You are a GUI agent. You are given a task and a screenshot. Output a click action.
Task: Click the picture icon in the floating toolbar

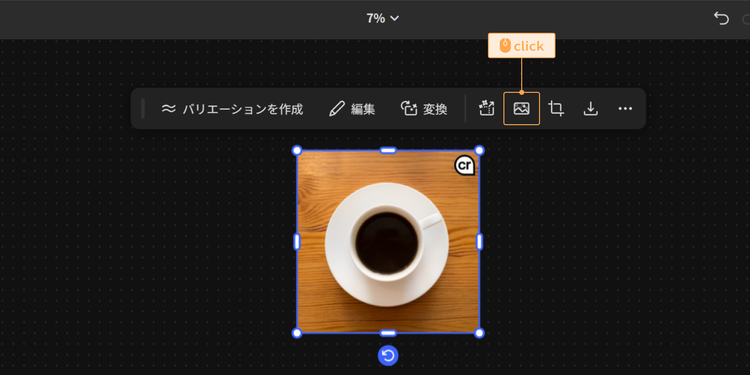521,109
